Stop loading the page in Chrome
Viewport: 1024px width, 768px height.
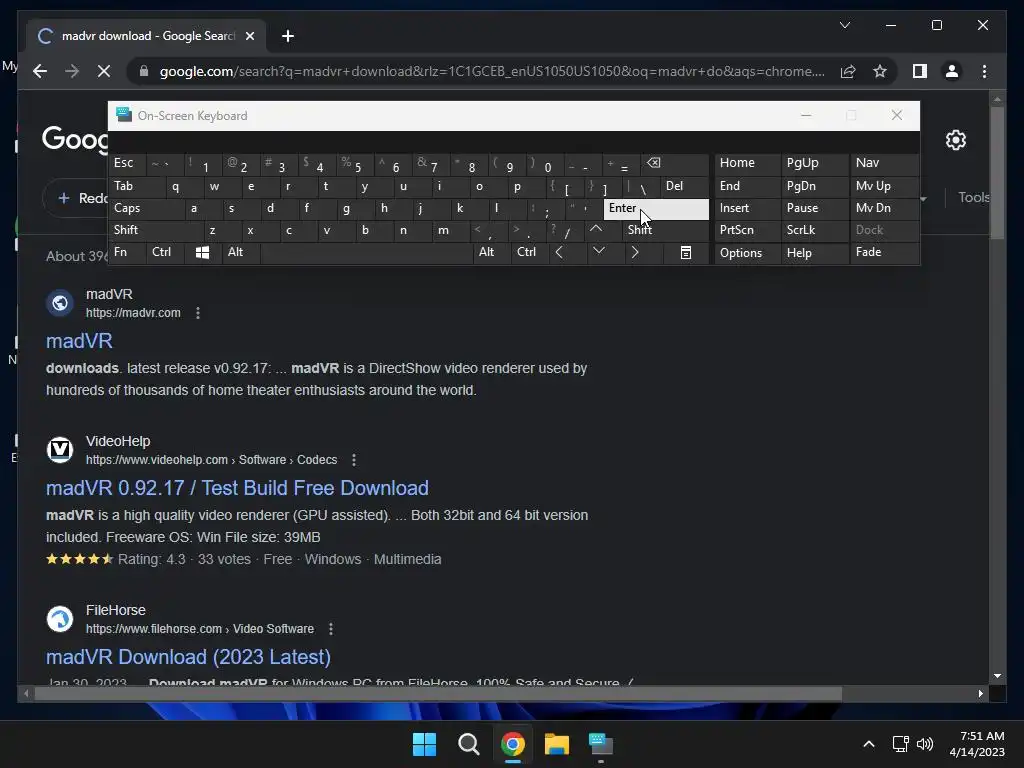click(104, 71)
